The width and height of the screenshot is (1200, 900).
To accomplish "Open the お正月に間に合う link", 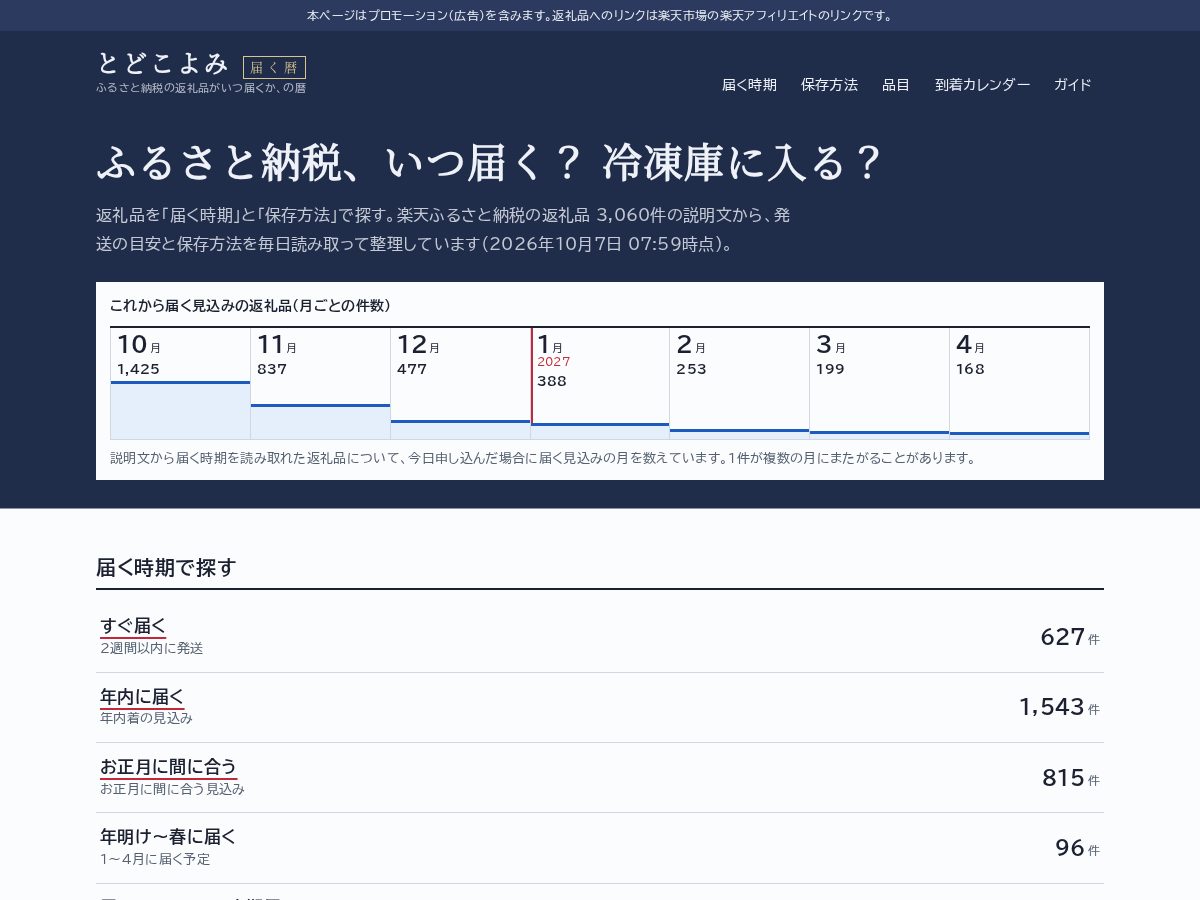I will coord(168,767).
